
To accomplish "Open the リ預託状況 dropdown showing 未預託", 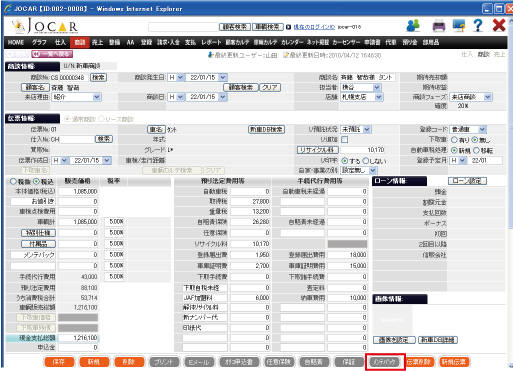I will point(356,129).
